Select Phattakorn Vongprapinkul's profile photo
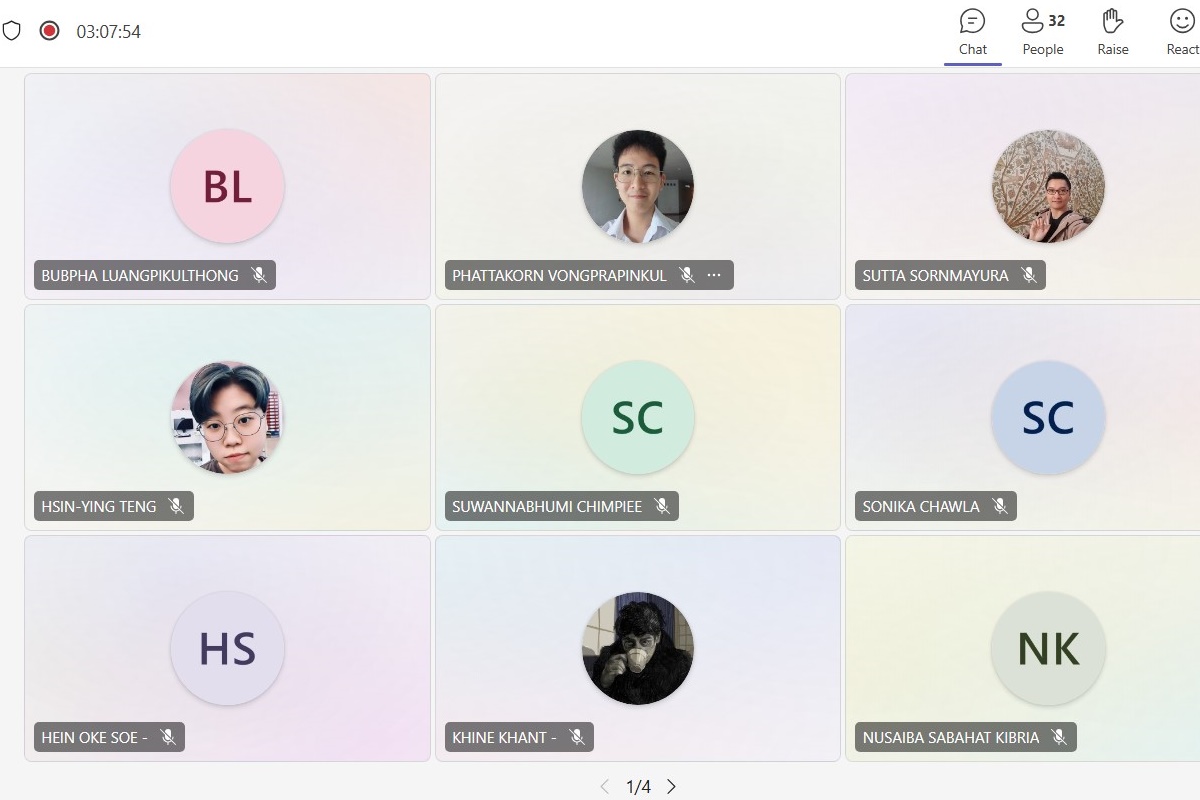The width and height of the screenshot is (1200, 800). coord(638,186)
